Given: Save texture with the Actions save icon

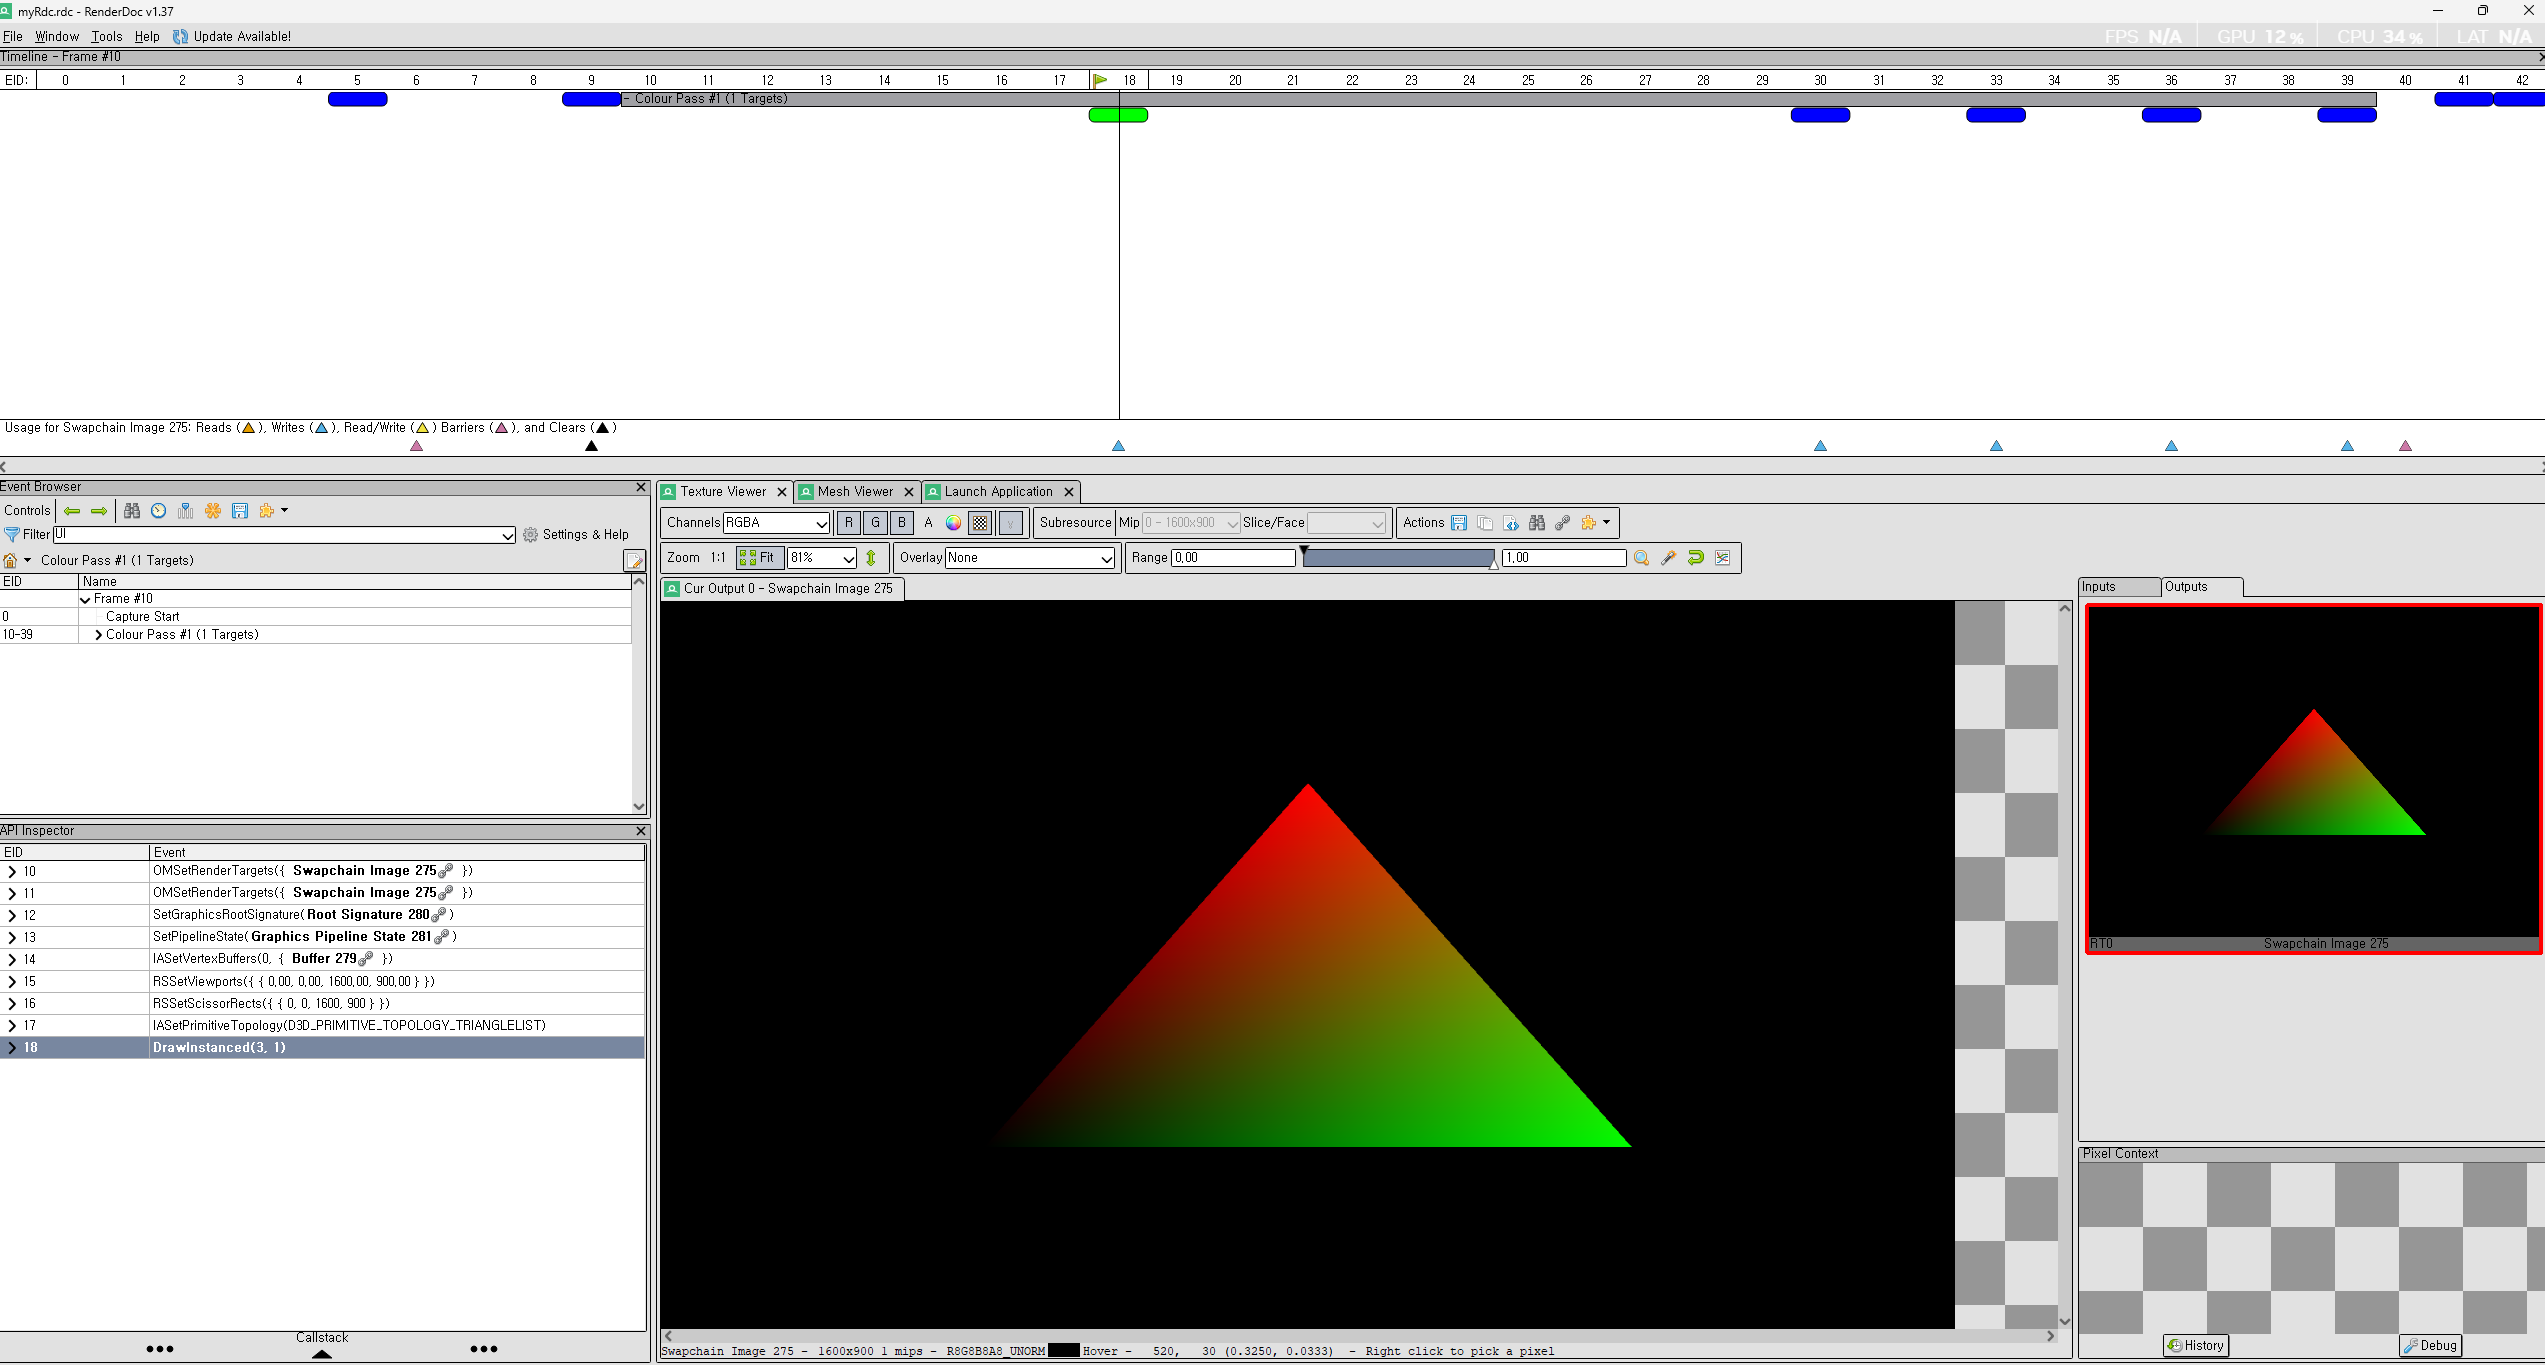Looking at the screenshot, I should click(1459, 523).
